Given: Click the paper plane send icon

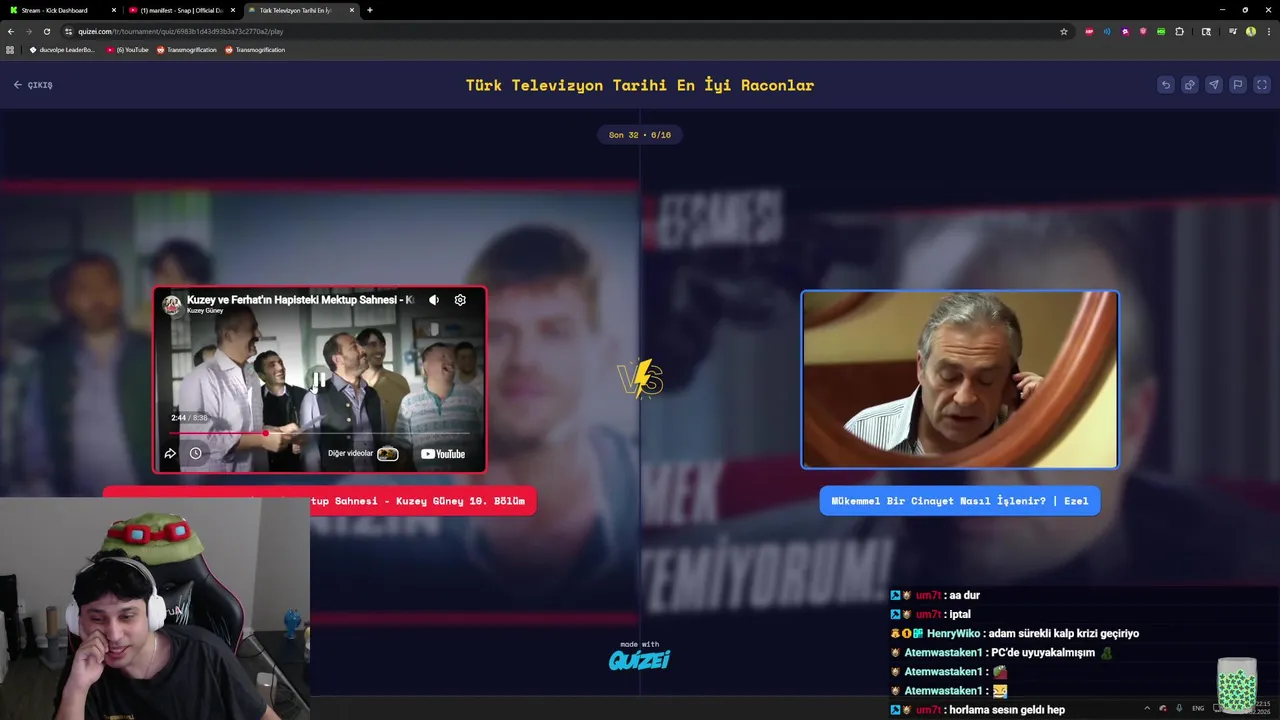Looking at the screenshot, I should 1213,85.
